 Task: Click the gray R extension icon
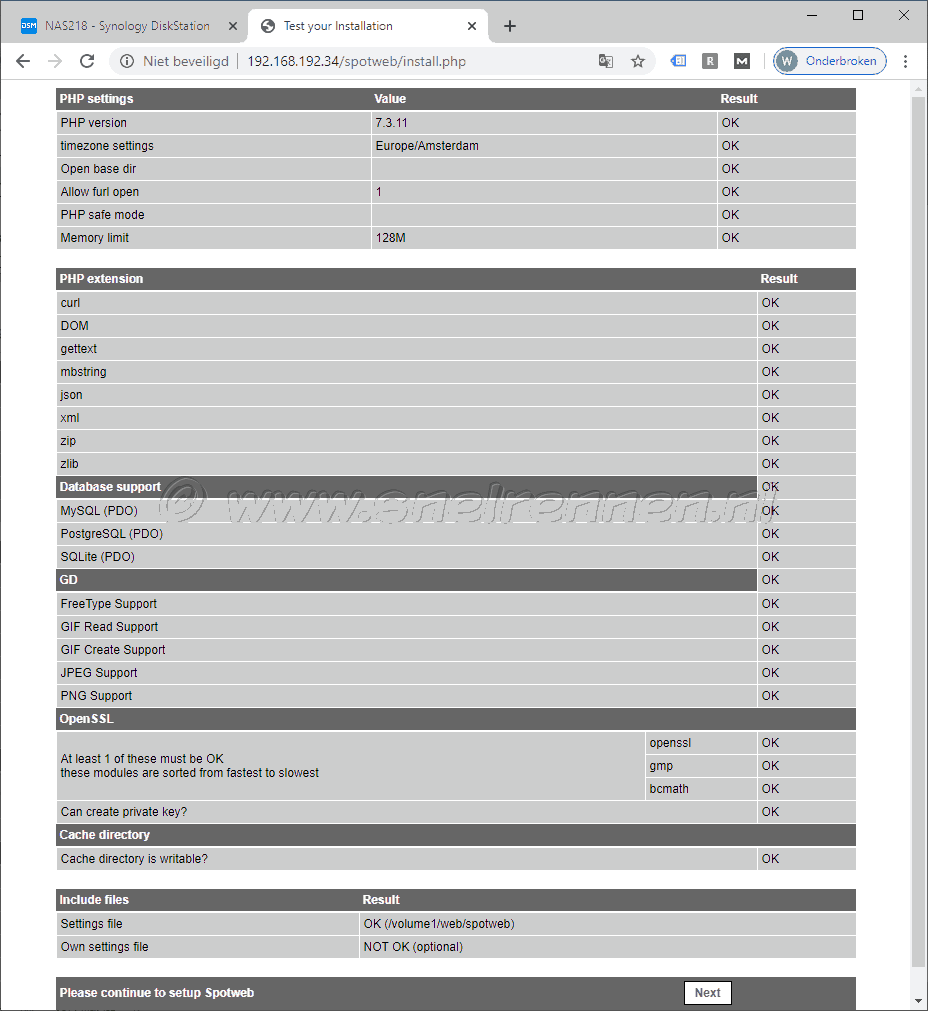[x=710, y=61]
